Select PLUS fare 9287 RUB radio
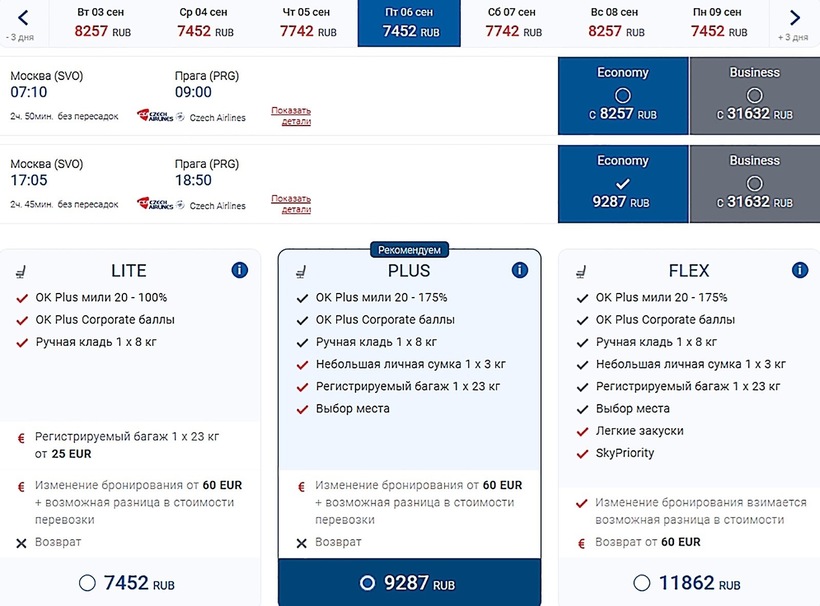Viewport: 820px width, 606px height. coord(367,583)
